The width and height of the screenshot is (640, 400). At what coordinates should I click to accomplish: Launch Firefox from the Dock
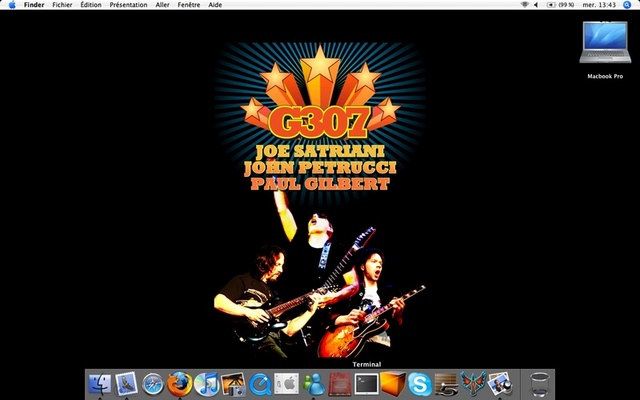point(180,384)
